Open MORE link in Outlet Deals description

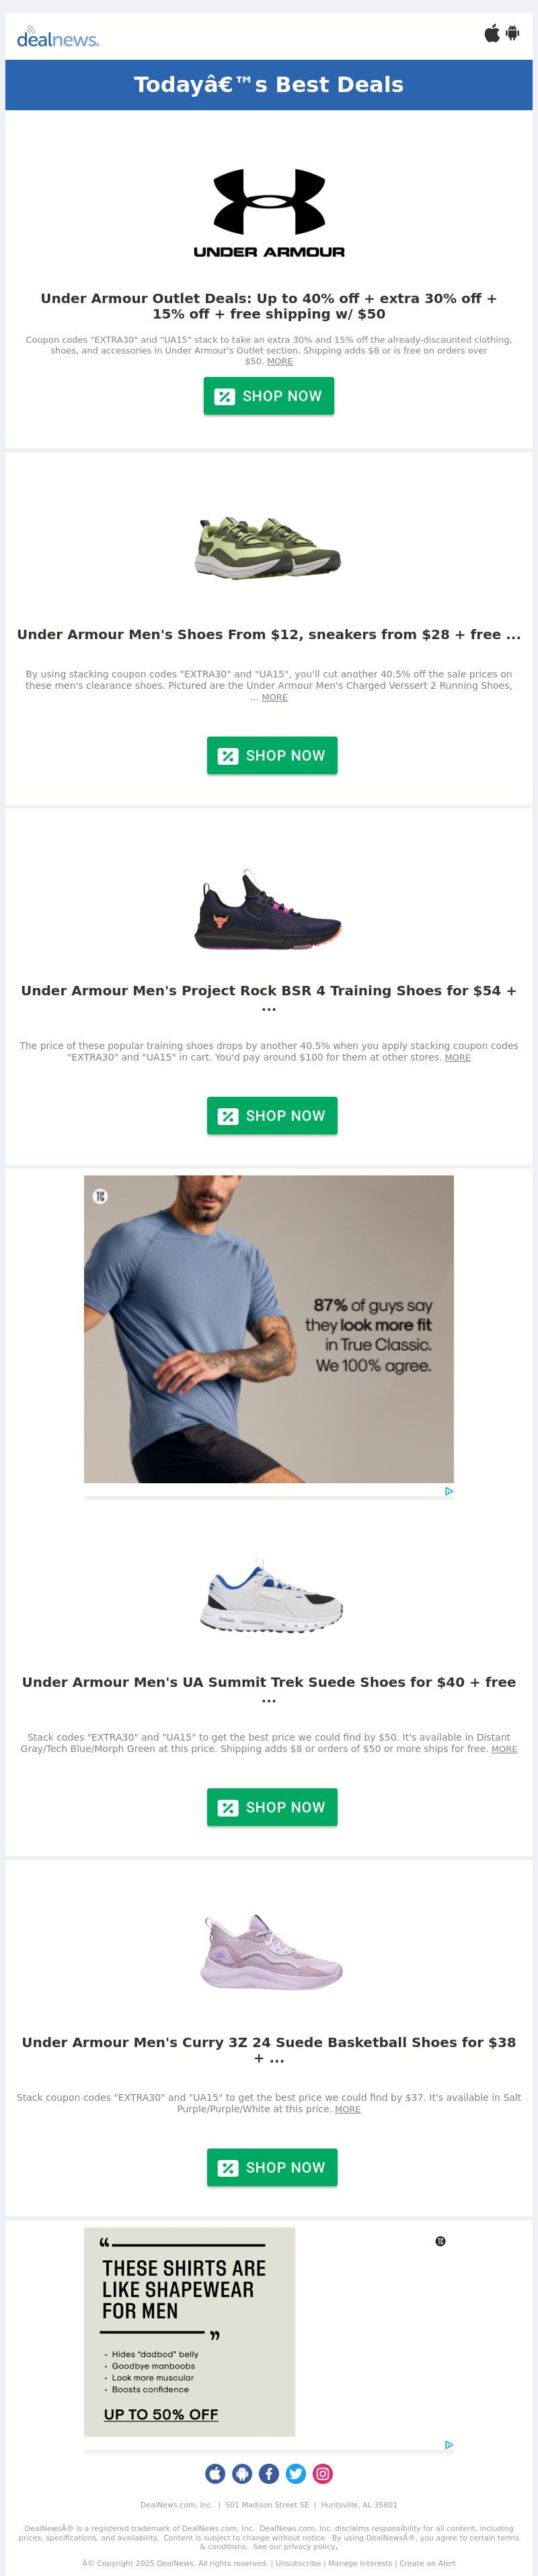tap(280, 361)
